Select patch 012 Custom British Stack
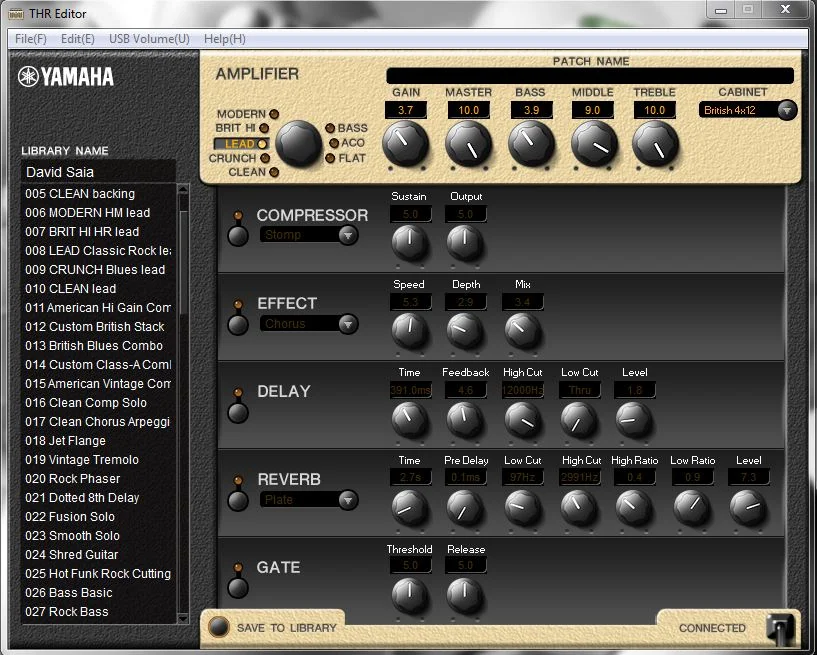817x655 pixels. click(x=98, y=327)
